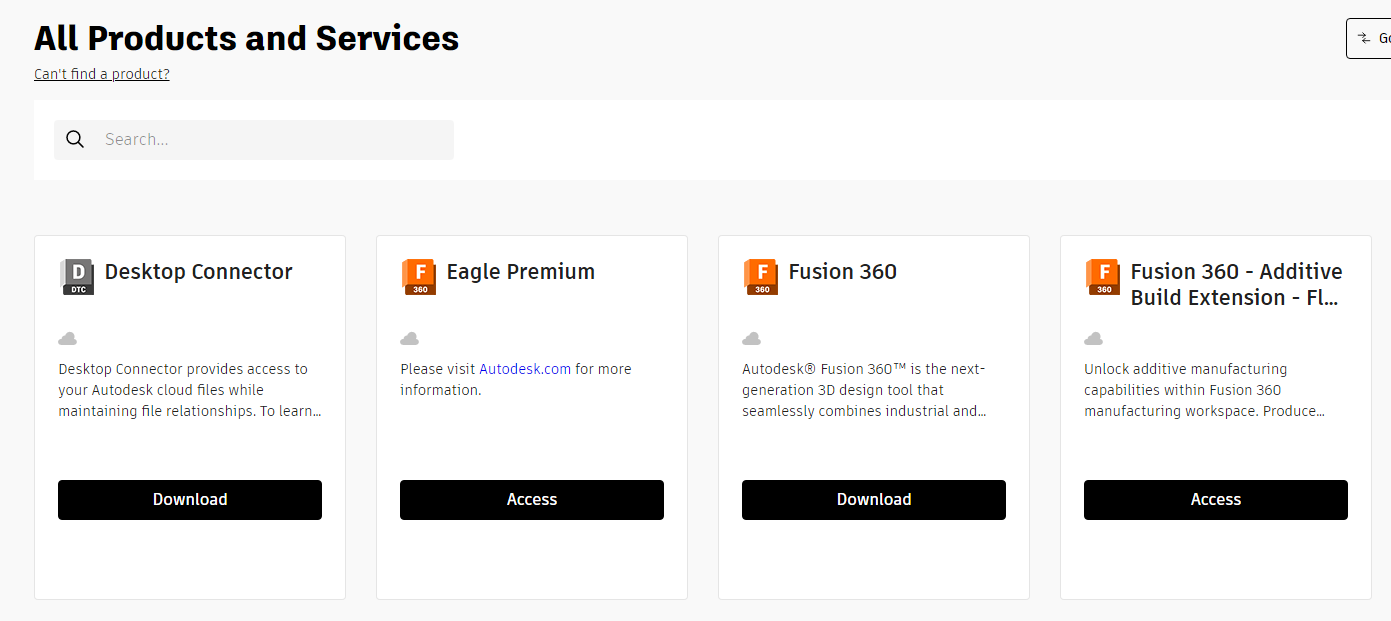Follow the Autodesk.com link in Eagle Premium
This screenshot has width=1391, height=621.
pos(525,369)
